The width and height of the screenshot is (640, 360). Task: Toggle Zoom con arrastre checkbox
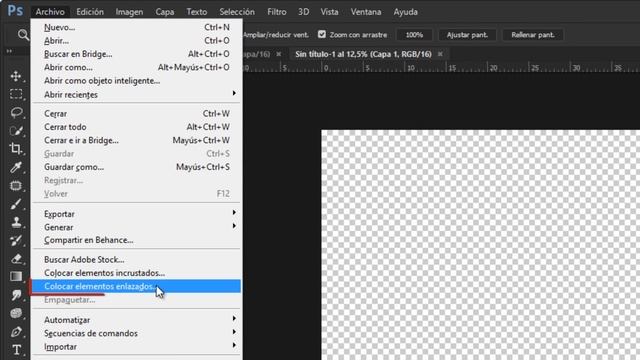pyautogui.click(x=322, y=34)
